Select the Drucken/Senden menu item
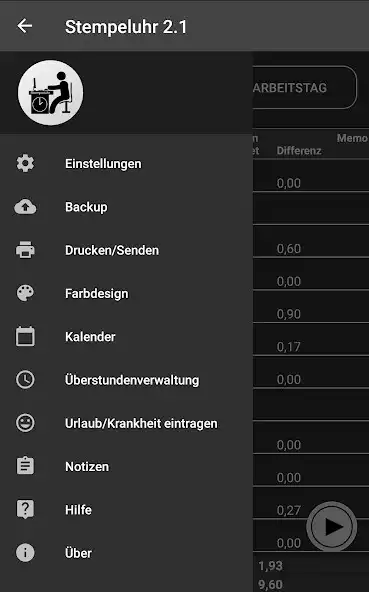Image resolution: width=369 pixels, height=592 pixels. 126,250
